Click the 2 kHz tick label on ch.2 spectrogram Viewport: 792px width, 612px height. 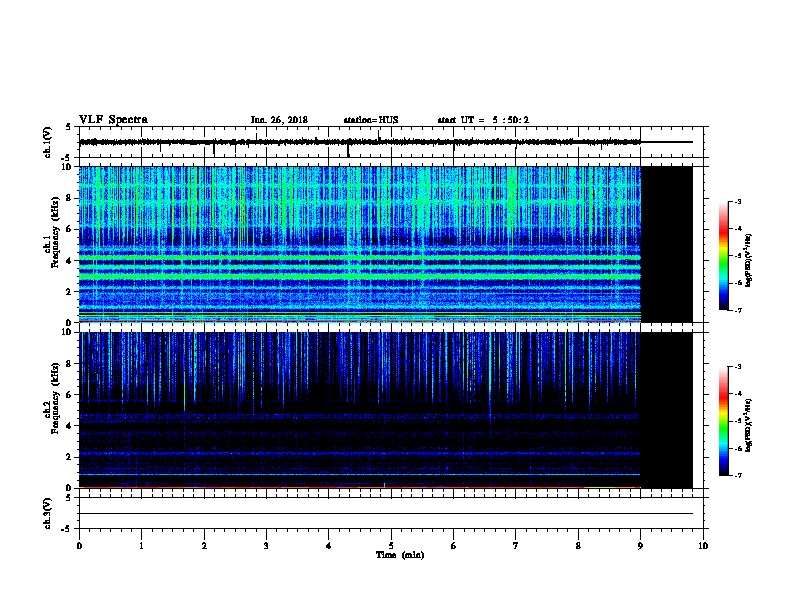coord(69,457)
